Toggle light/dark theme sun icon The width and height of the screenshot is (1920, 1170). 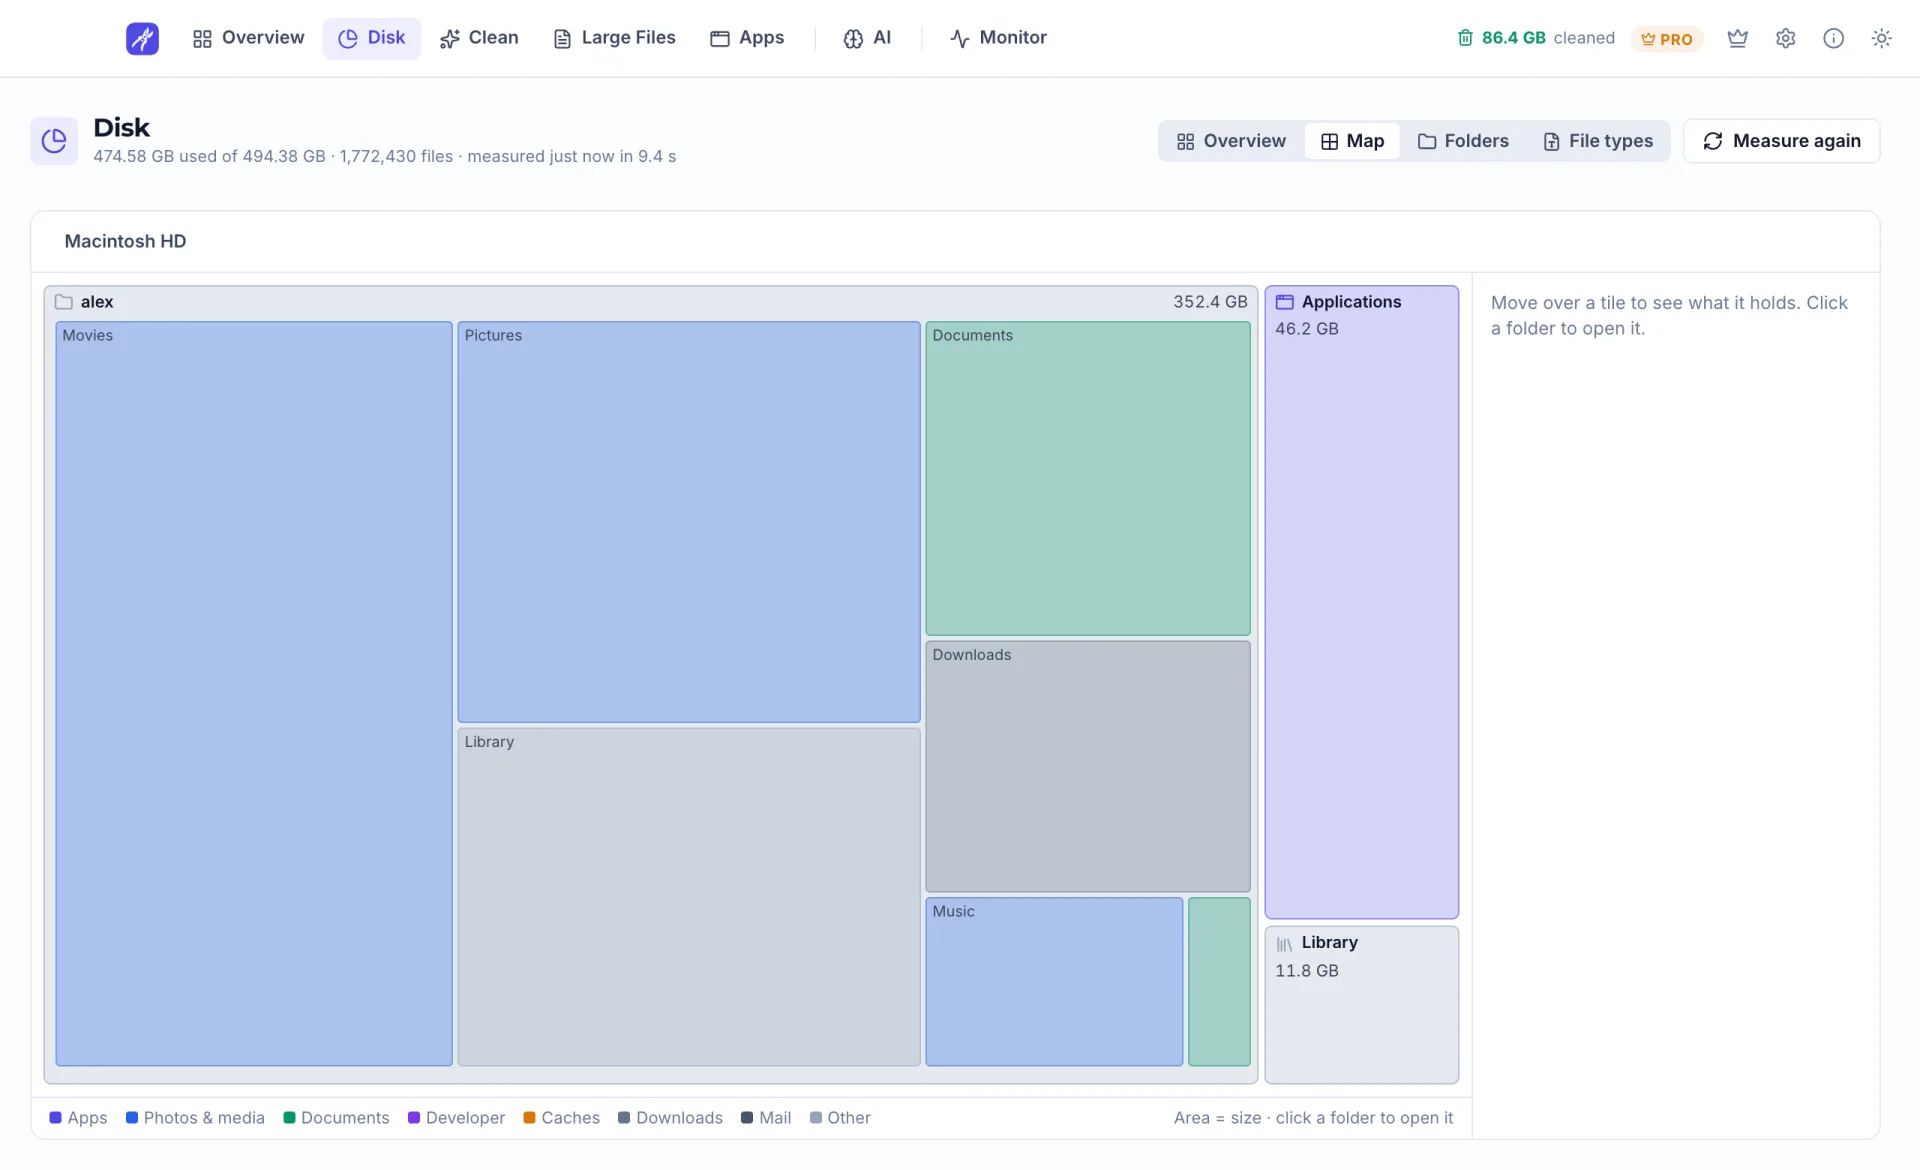pyautogui.click(x=1882, y=38)
